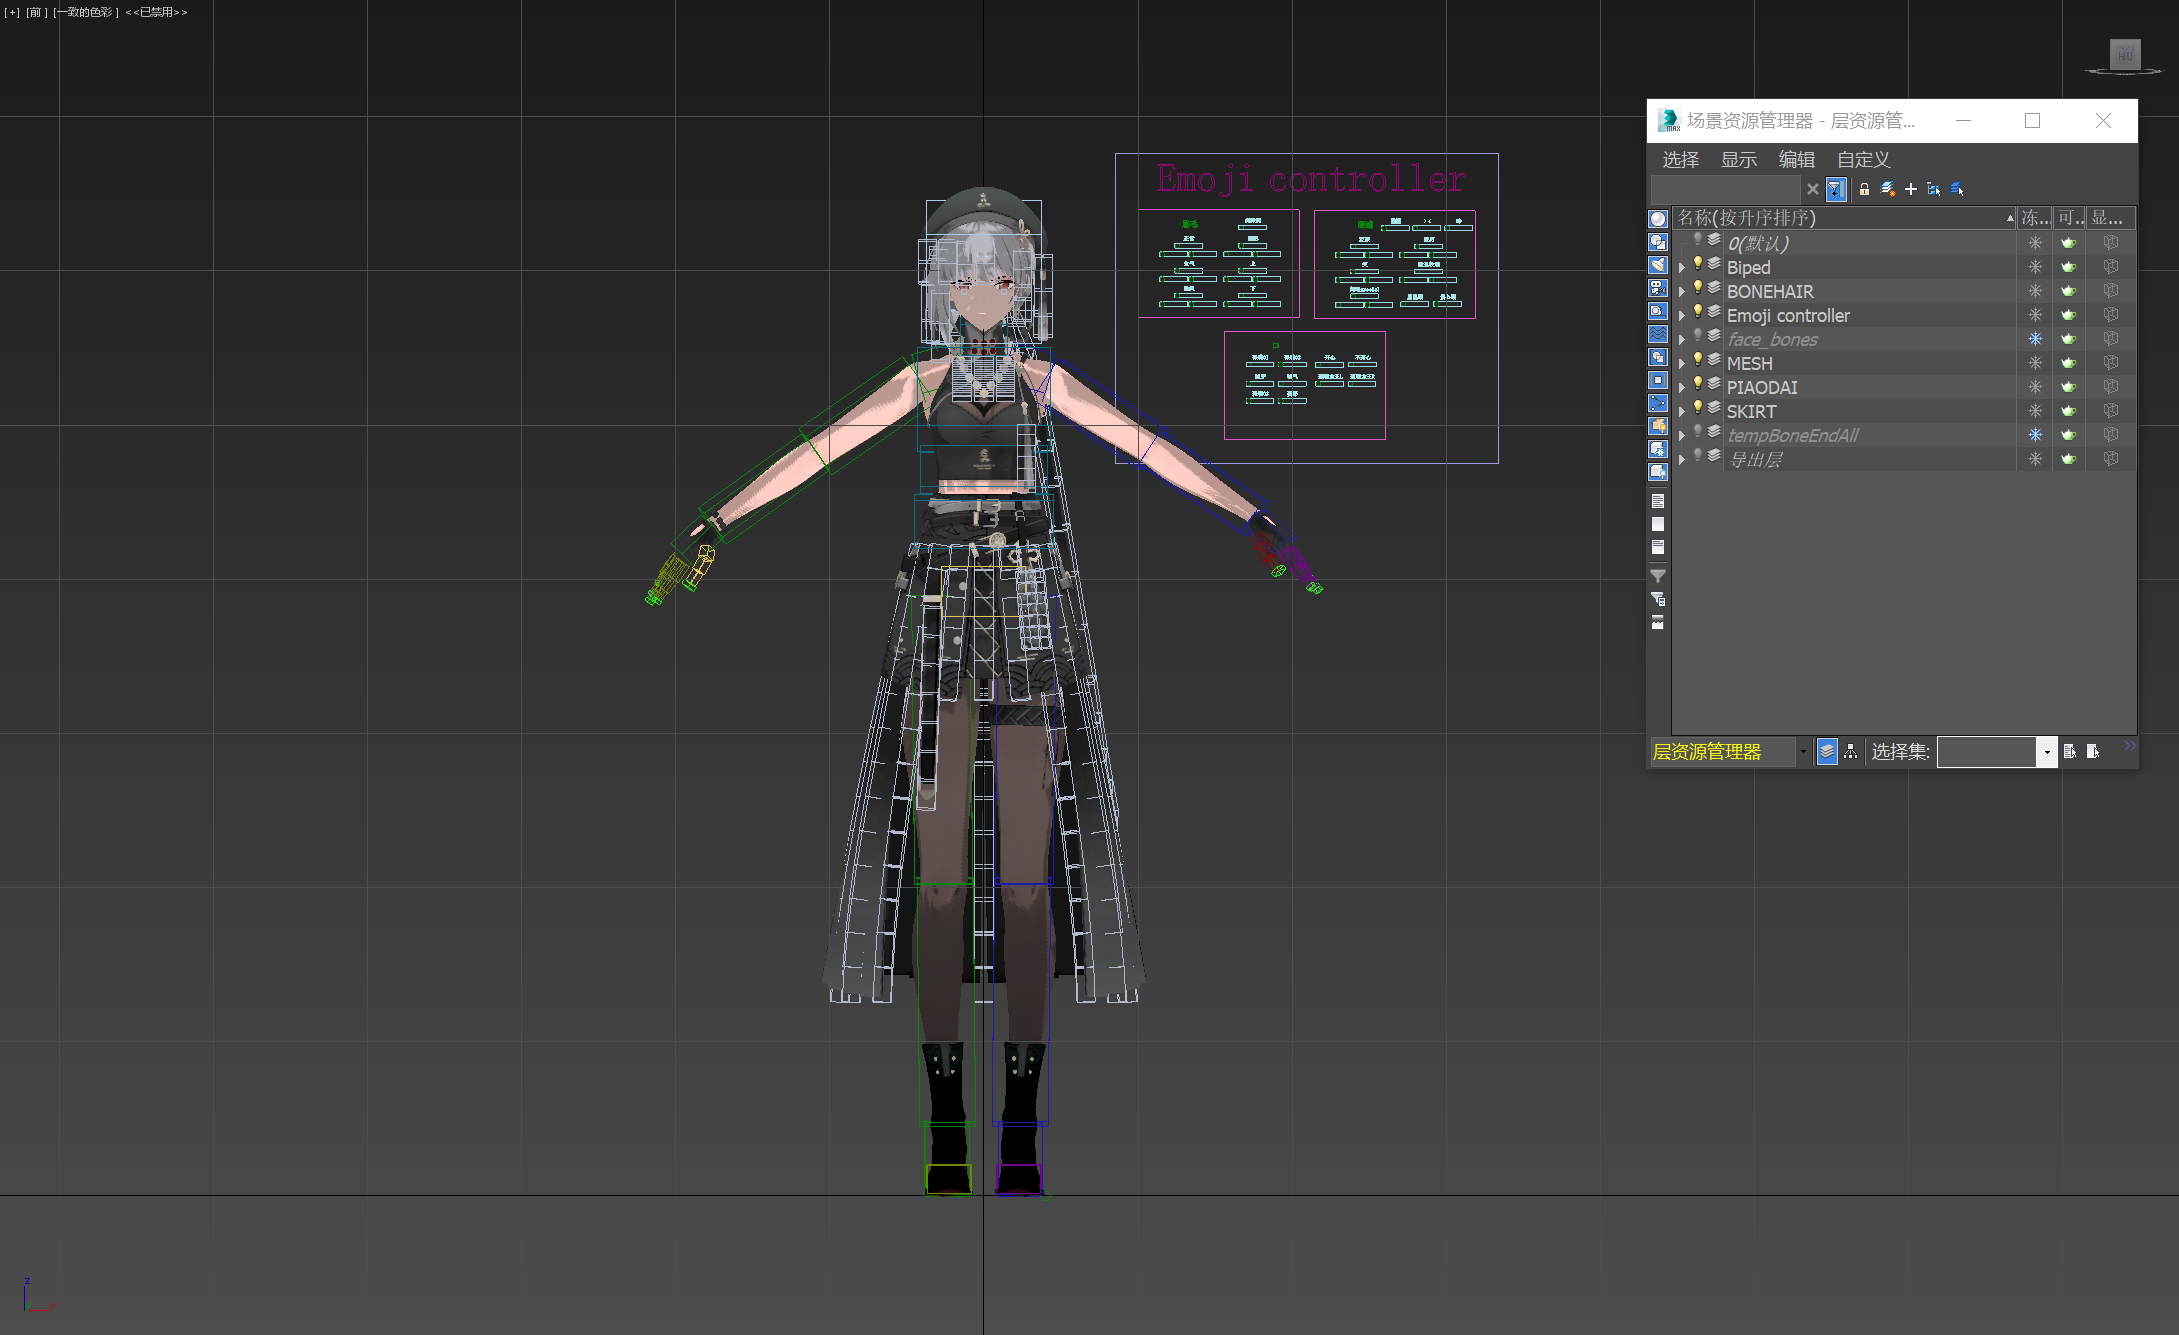Click the viewport [前] view label

[x=36, y=12]
